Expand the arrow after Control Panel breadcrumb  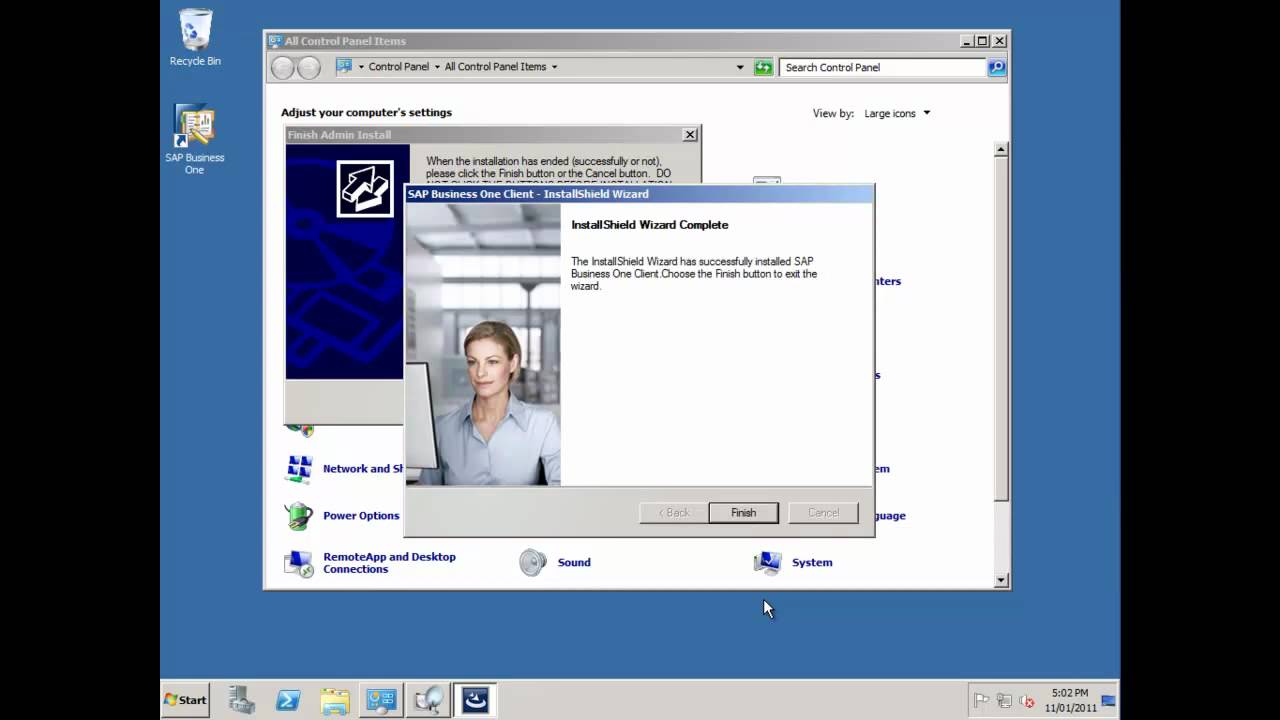pos(437,67)
